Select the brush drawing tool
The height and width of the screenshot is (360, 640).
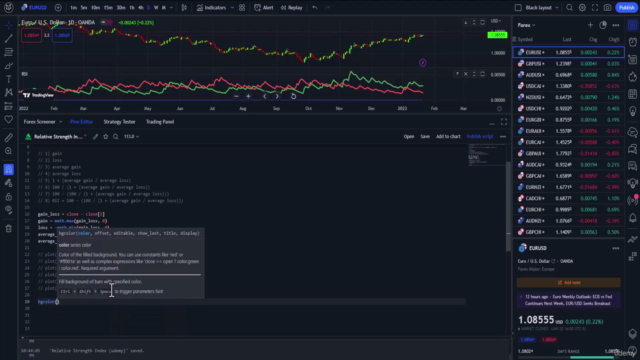[9, 66]
